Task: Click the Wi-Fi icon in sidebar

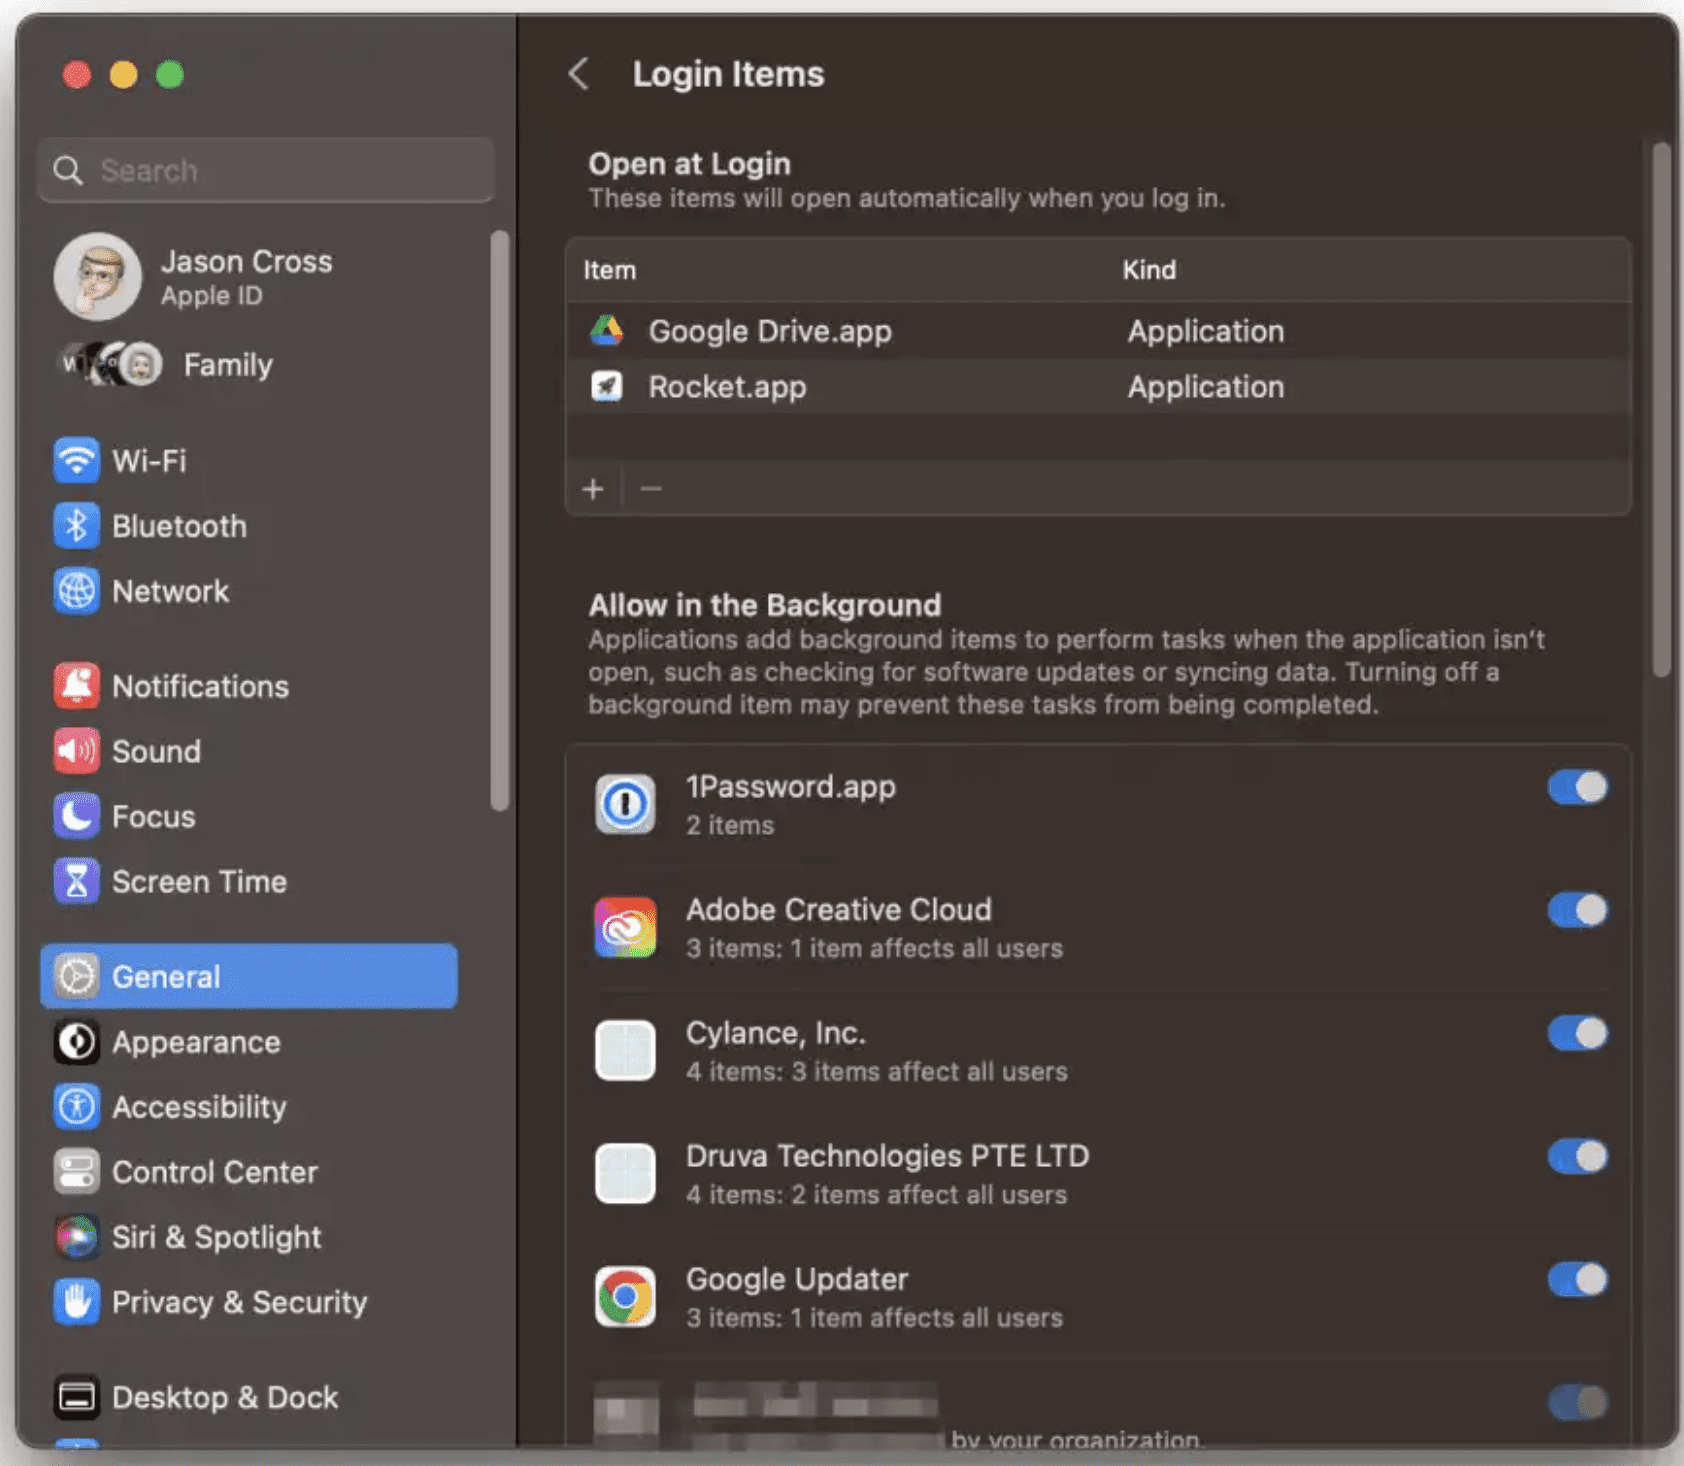Action: pos(76,461)
